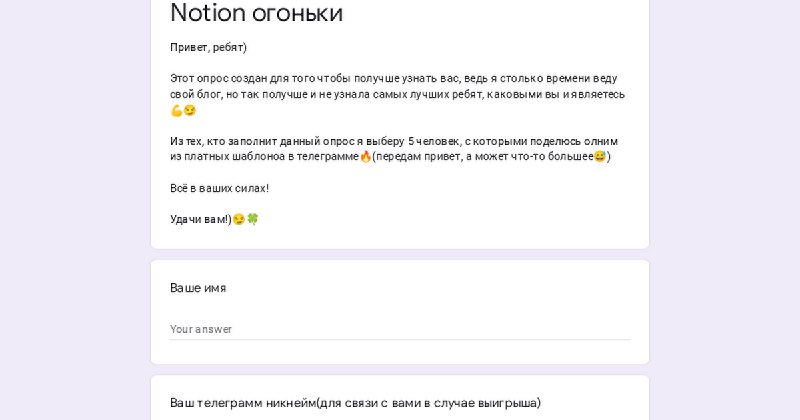Click the 'Ваше имя' question label
This screenshot has width=800, height=420.
(198, 288)
